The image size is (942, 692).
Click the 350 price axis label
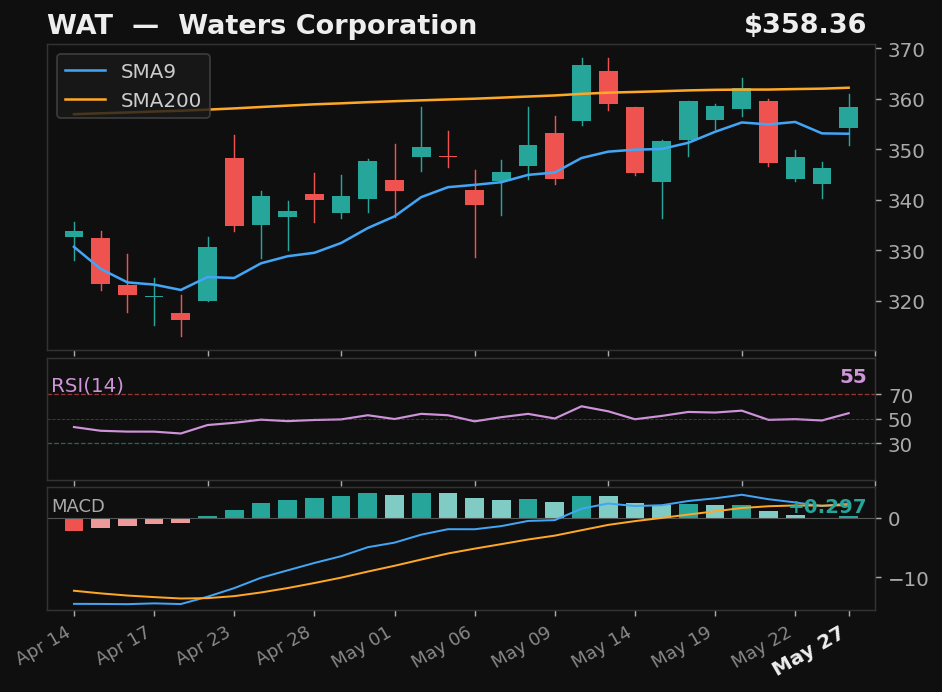point(907,150)
